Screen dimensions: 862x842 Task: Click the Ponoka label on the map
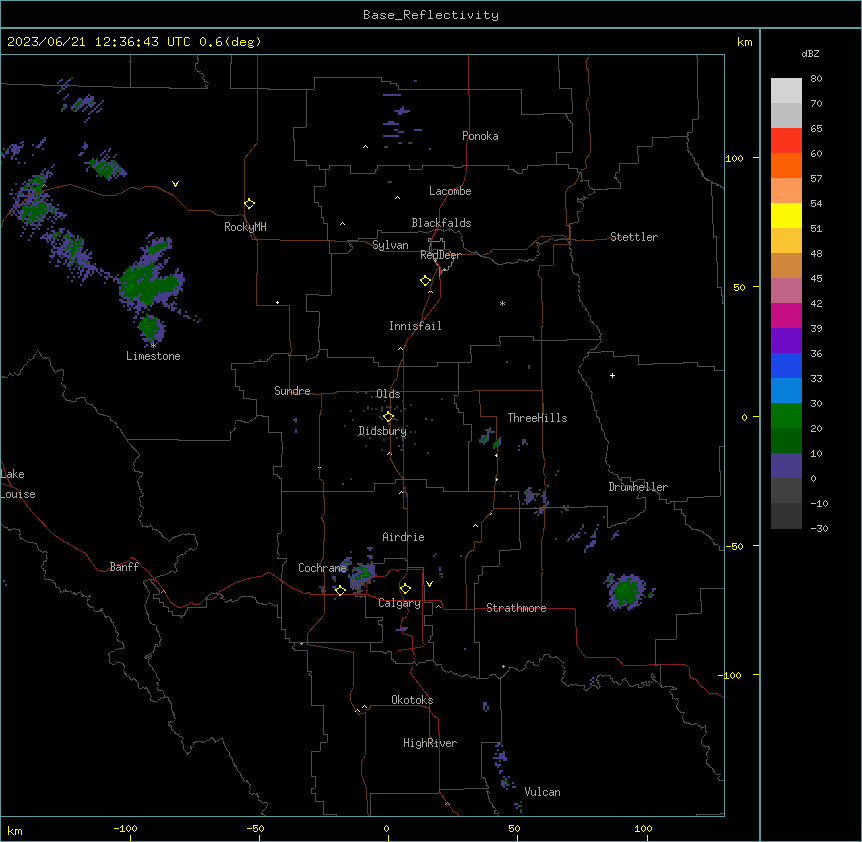point(480,136)
